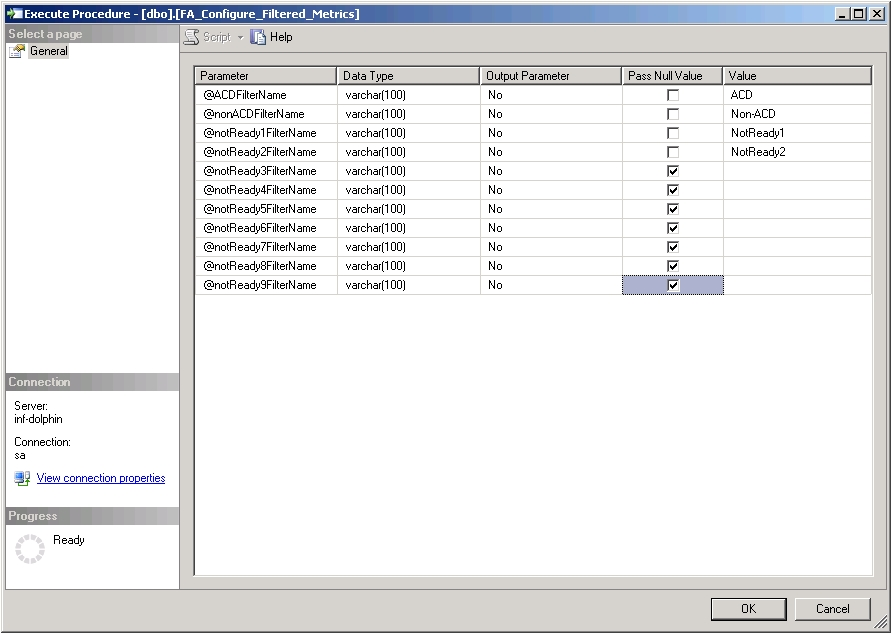Click the OK button
This screenshot has width=892, height=633.
749,609
